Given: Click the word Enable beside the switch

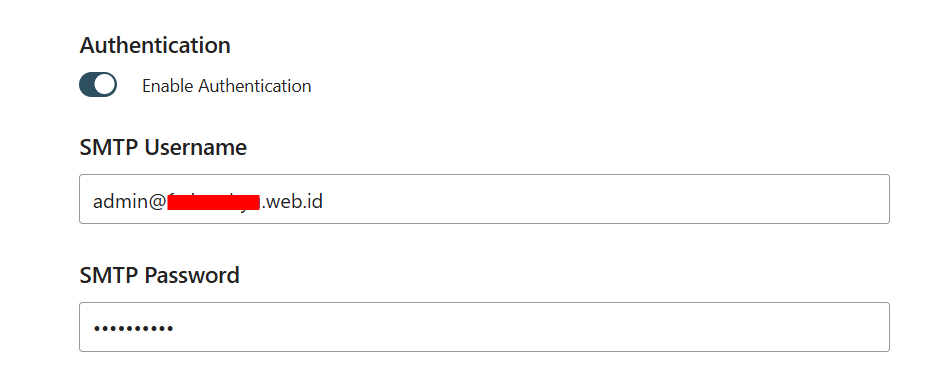Looking at the screenshot, I should [167, 86].
